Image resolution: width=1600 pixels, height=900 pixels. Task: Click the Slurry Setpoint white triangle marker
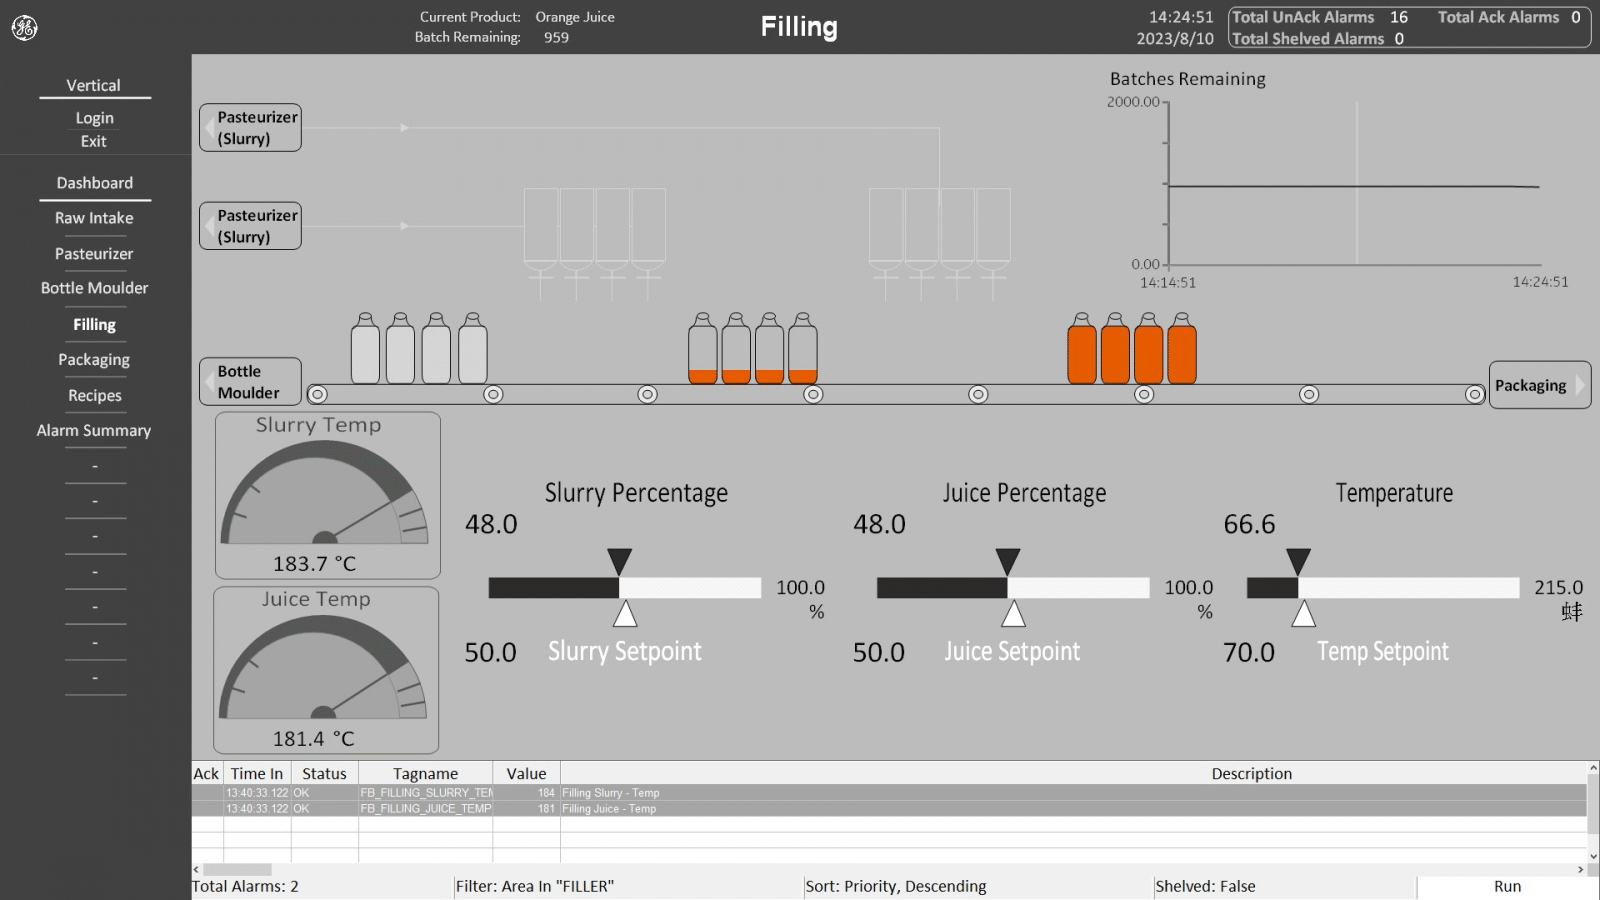(x=625, y=613)
